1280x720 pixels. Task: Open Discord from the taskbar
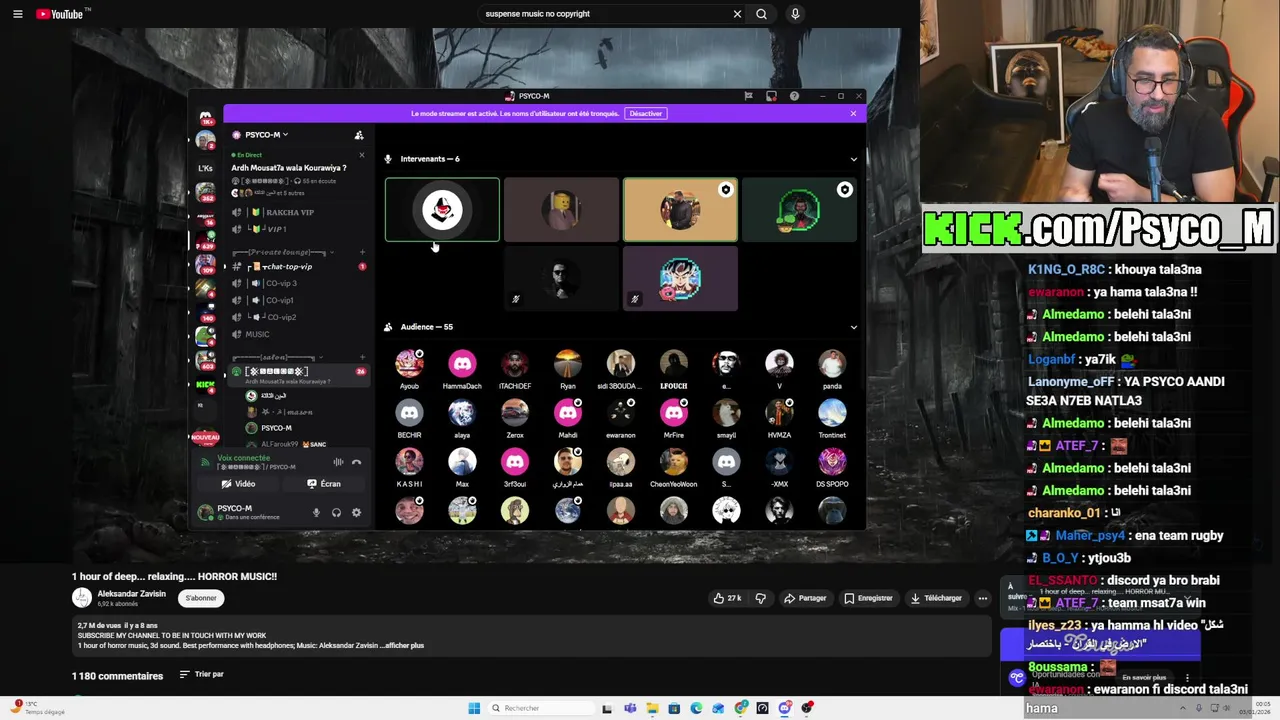pos(785,708)
